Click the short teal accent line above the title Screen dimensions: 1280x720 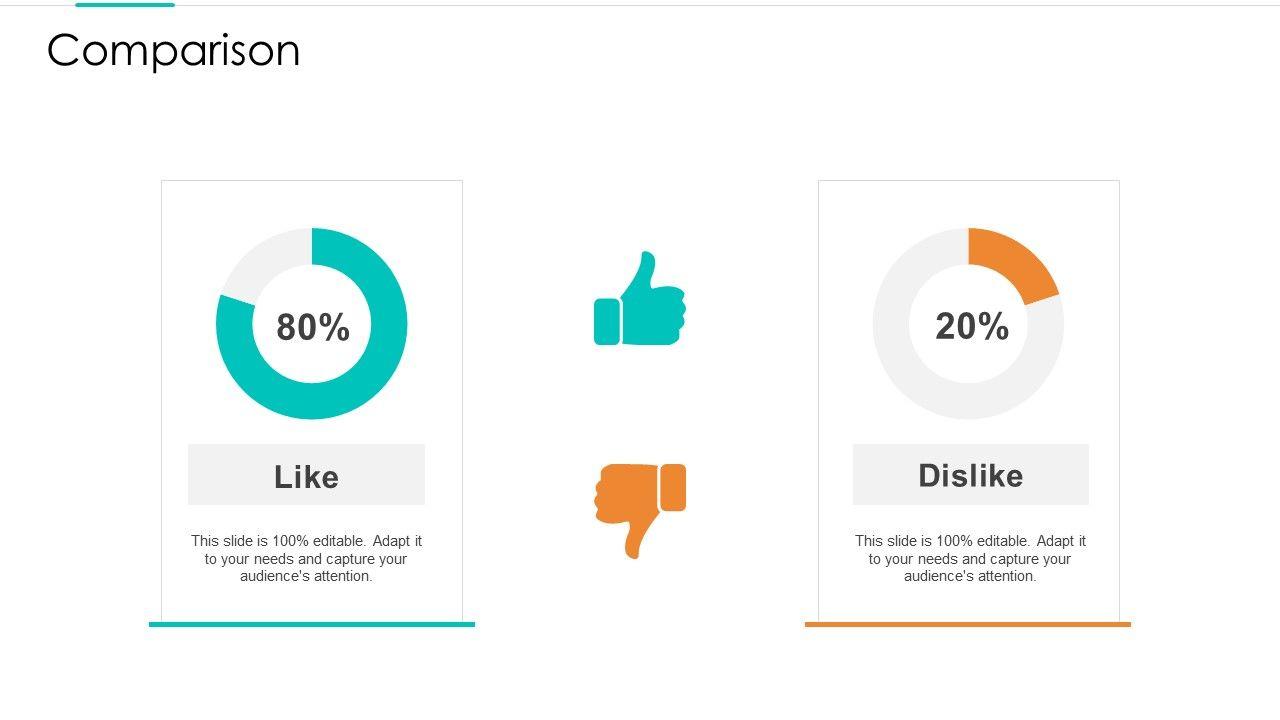click(125, 5)
